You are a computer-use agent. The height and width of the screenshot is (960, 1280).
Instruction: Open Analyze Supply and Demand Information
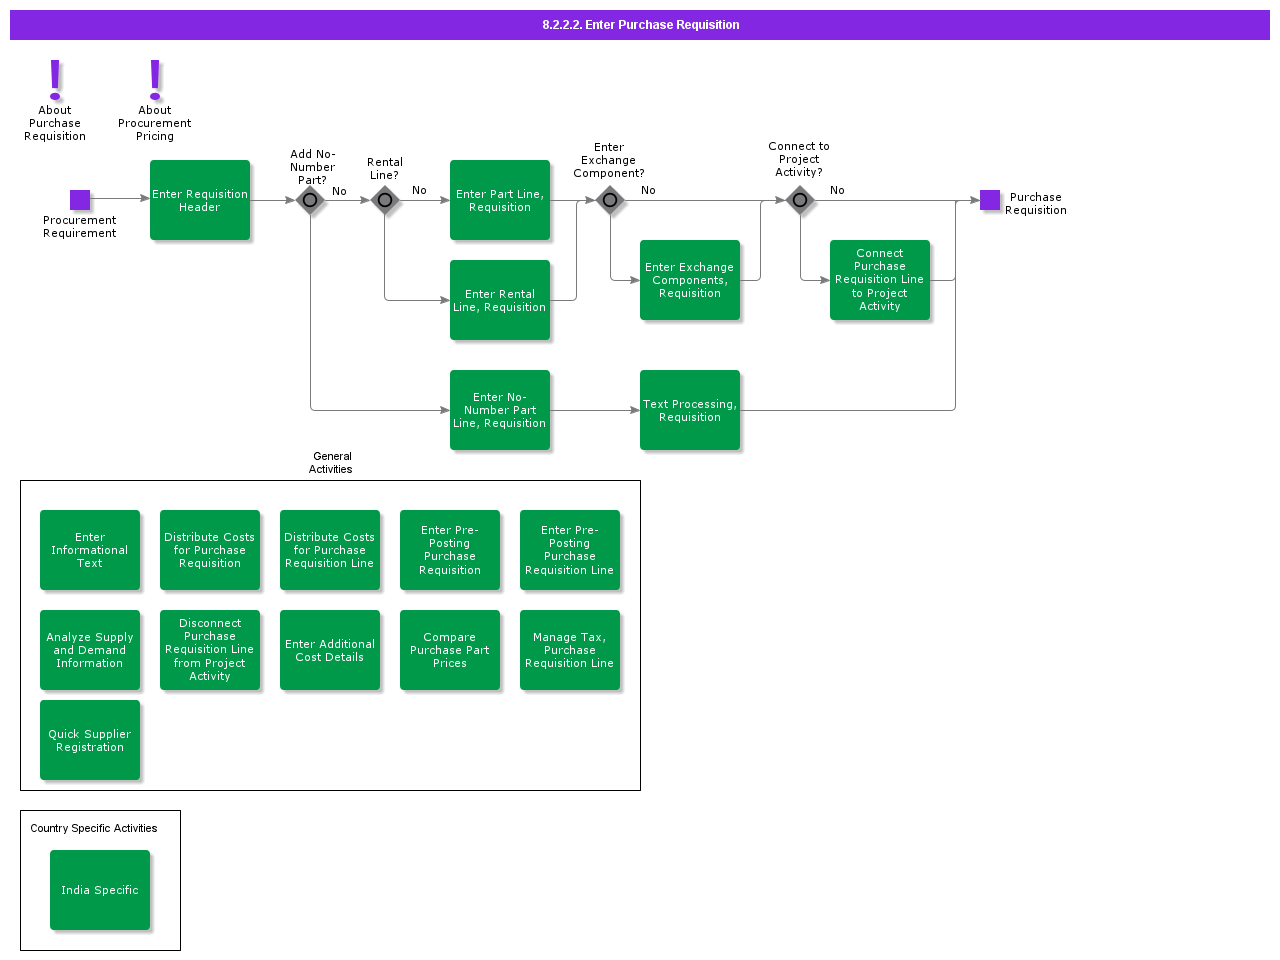pyautogui.click(x=90, y=650)
